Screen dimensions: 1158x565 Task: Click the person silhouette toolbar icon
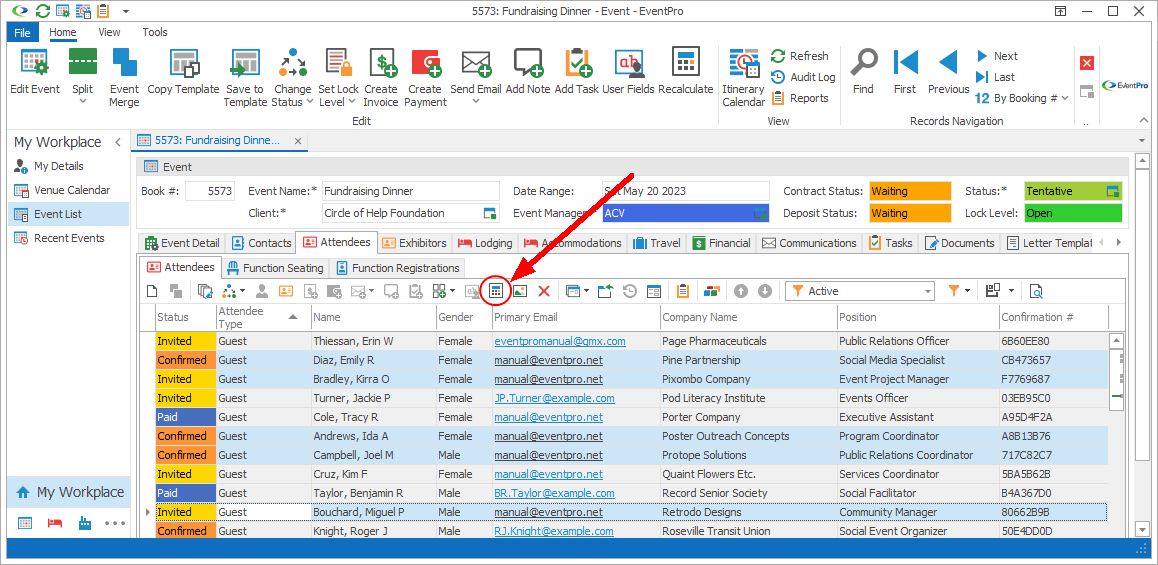(261, 291)
